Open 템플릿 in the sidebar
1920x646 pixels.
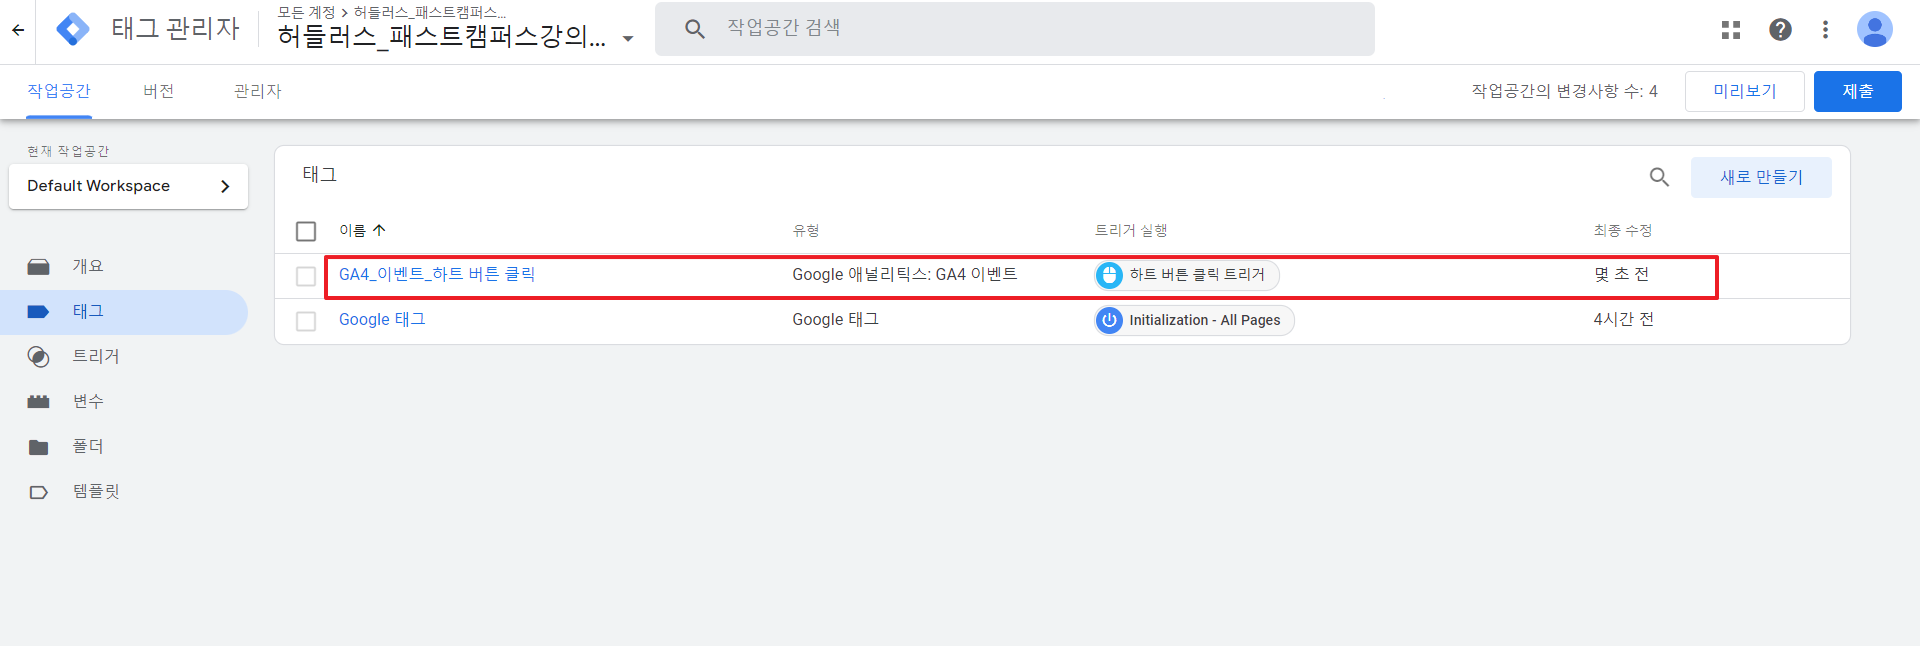96,491
